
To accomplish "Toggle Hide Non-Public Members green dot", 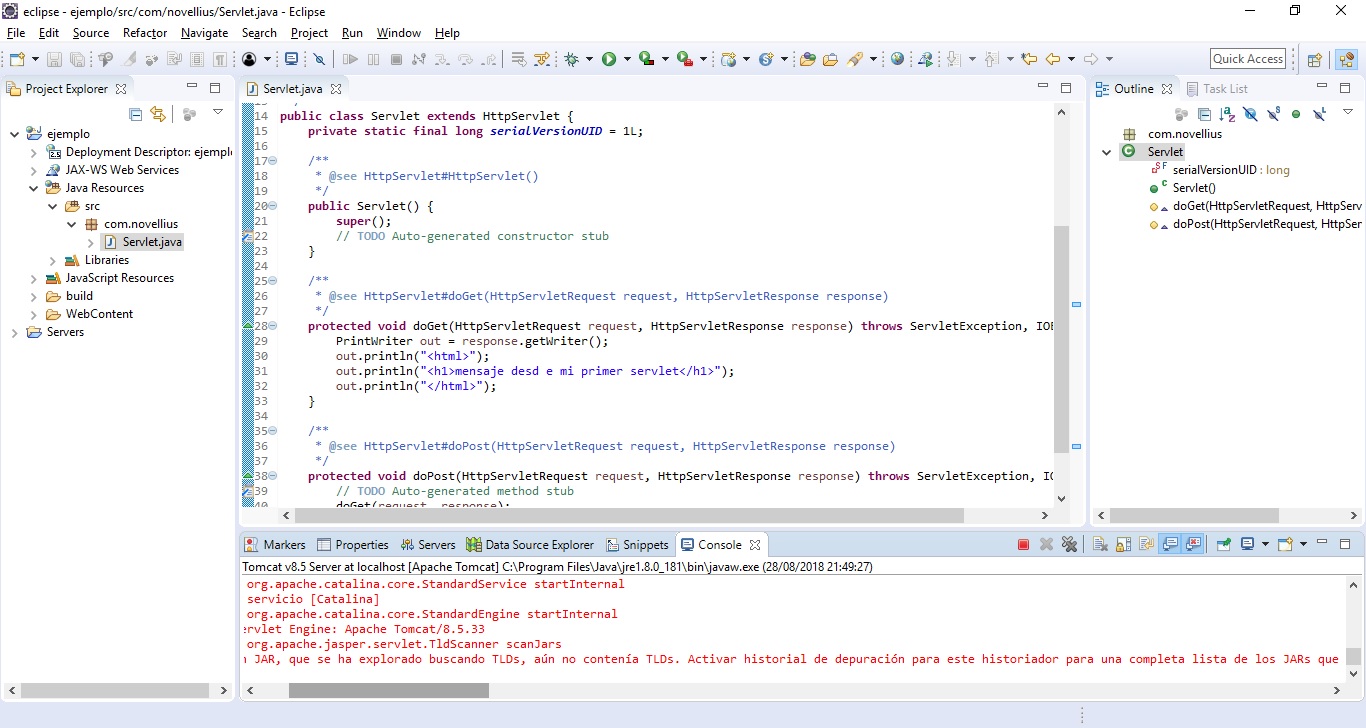I will coord(1296,114).
